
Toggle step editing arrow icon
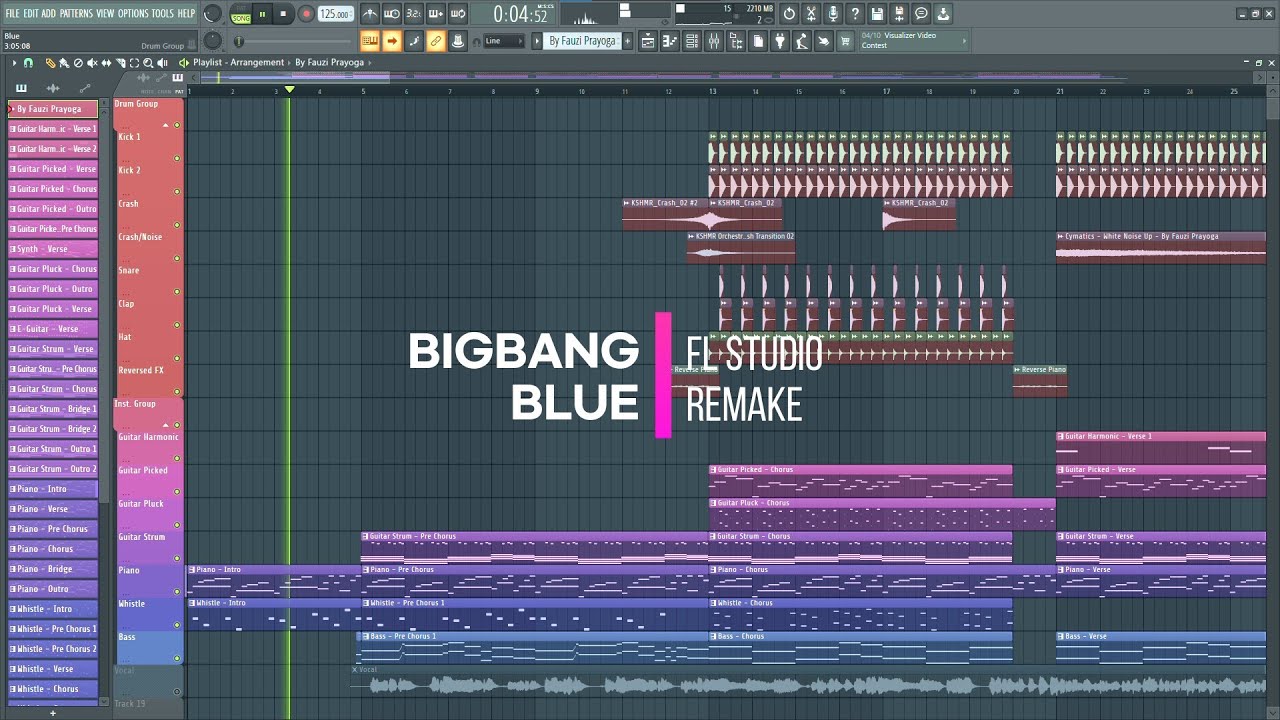(x=391, y=41)
